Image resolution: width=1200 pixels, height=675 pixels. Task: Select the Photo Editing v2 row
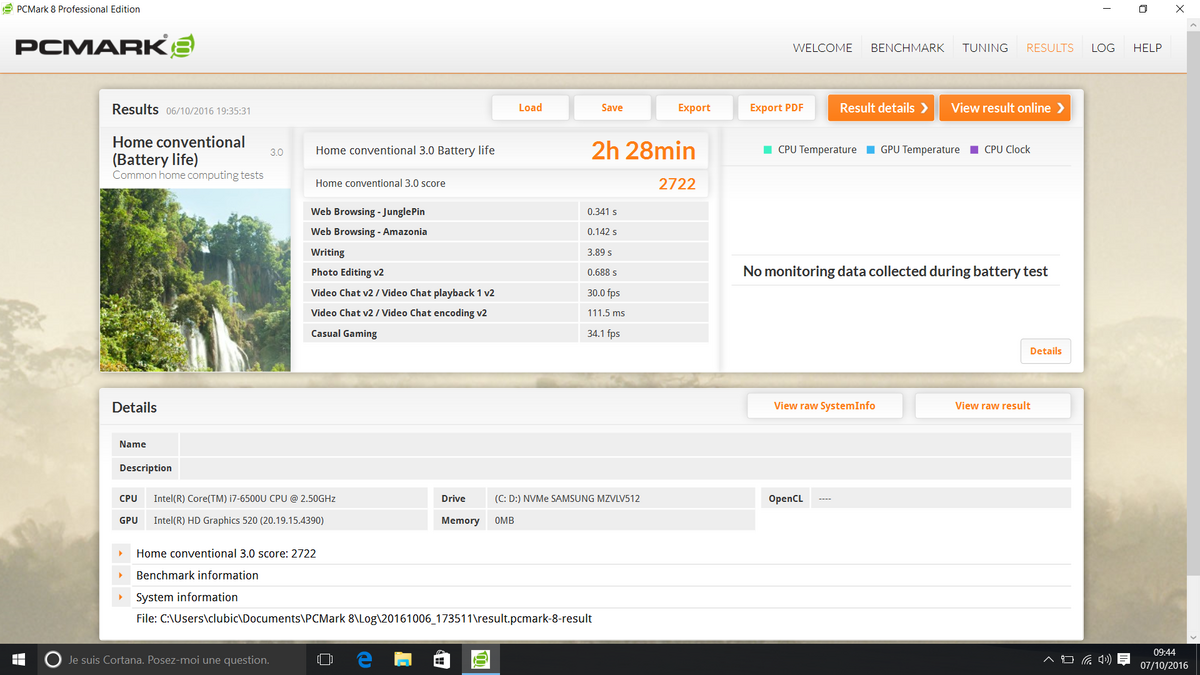pyautogui.click(x=506, y=272)
